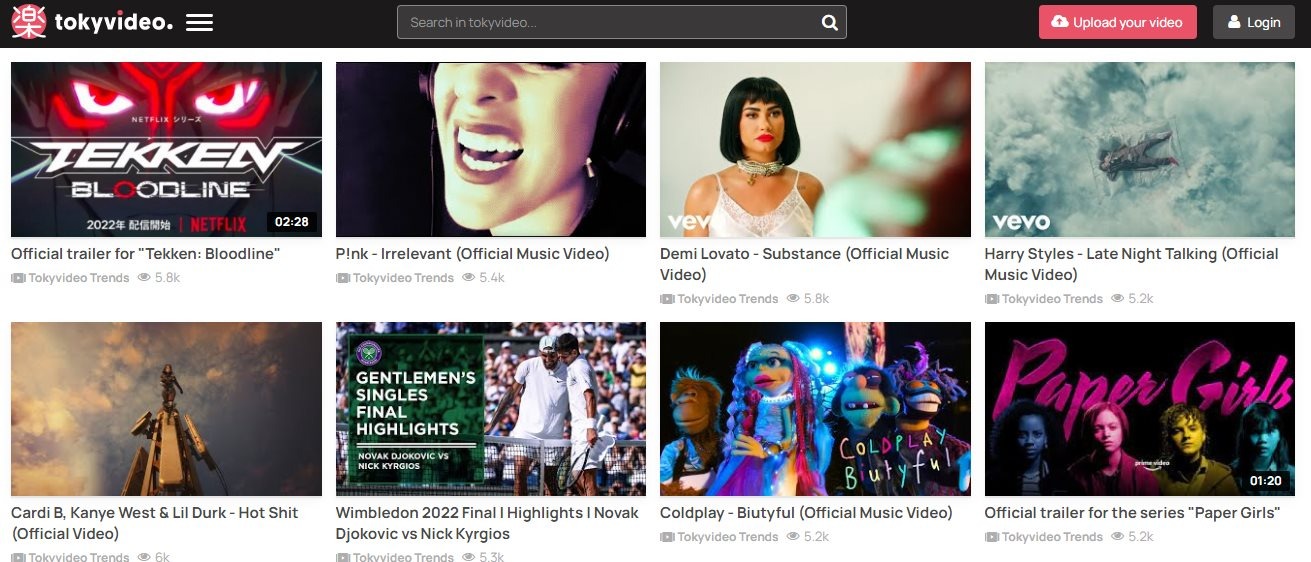
Task: Open Coldplay Biutyful video thumbnail
Action: point(815,409)
